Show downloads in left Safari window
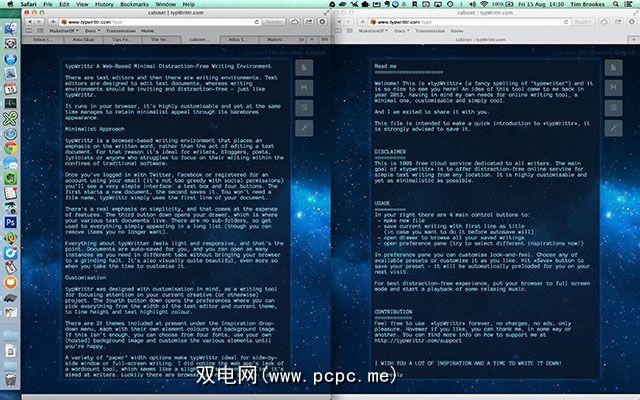This screenshot has height=400, width=640. pos(322,22)
